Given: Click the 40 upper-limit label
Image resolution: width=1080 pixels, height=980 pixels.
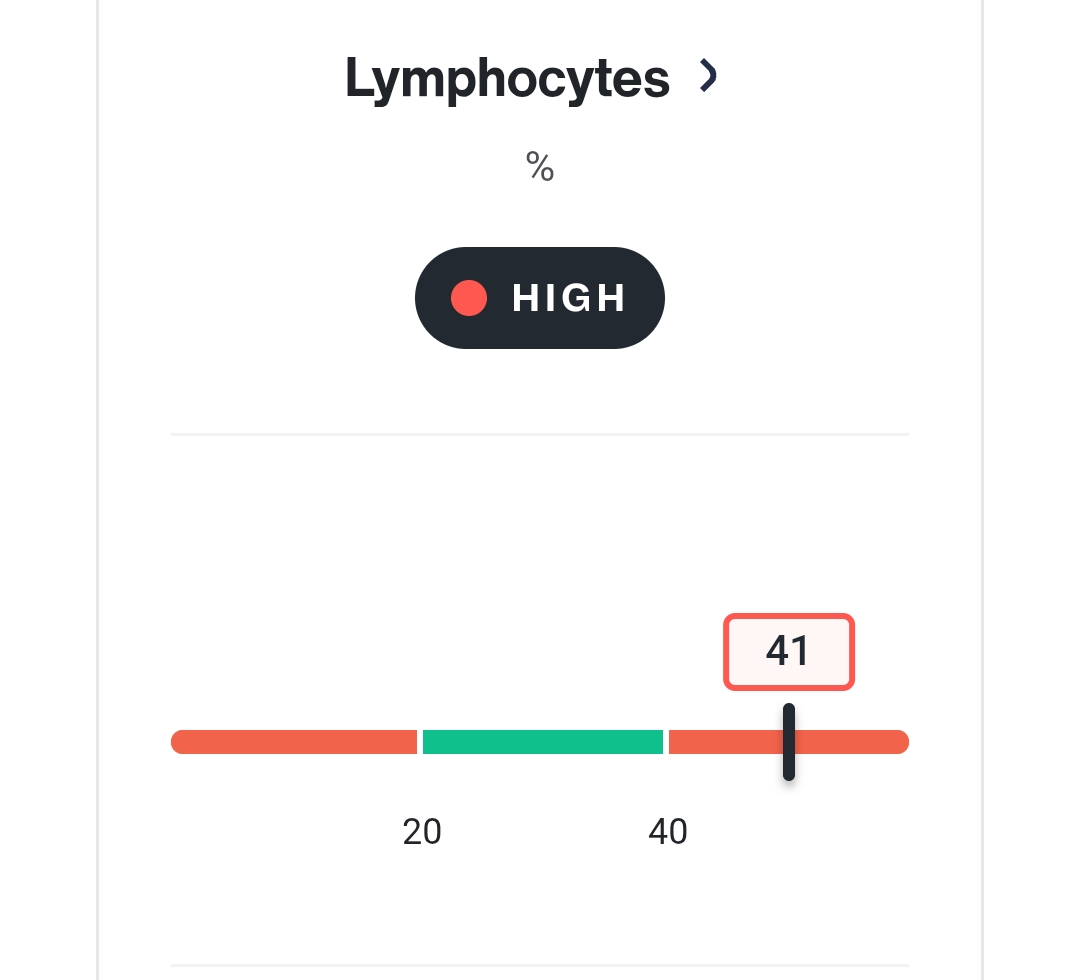Looking at the screenshot, I should (667, 831).
